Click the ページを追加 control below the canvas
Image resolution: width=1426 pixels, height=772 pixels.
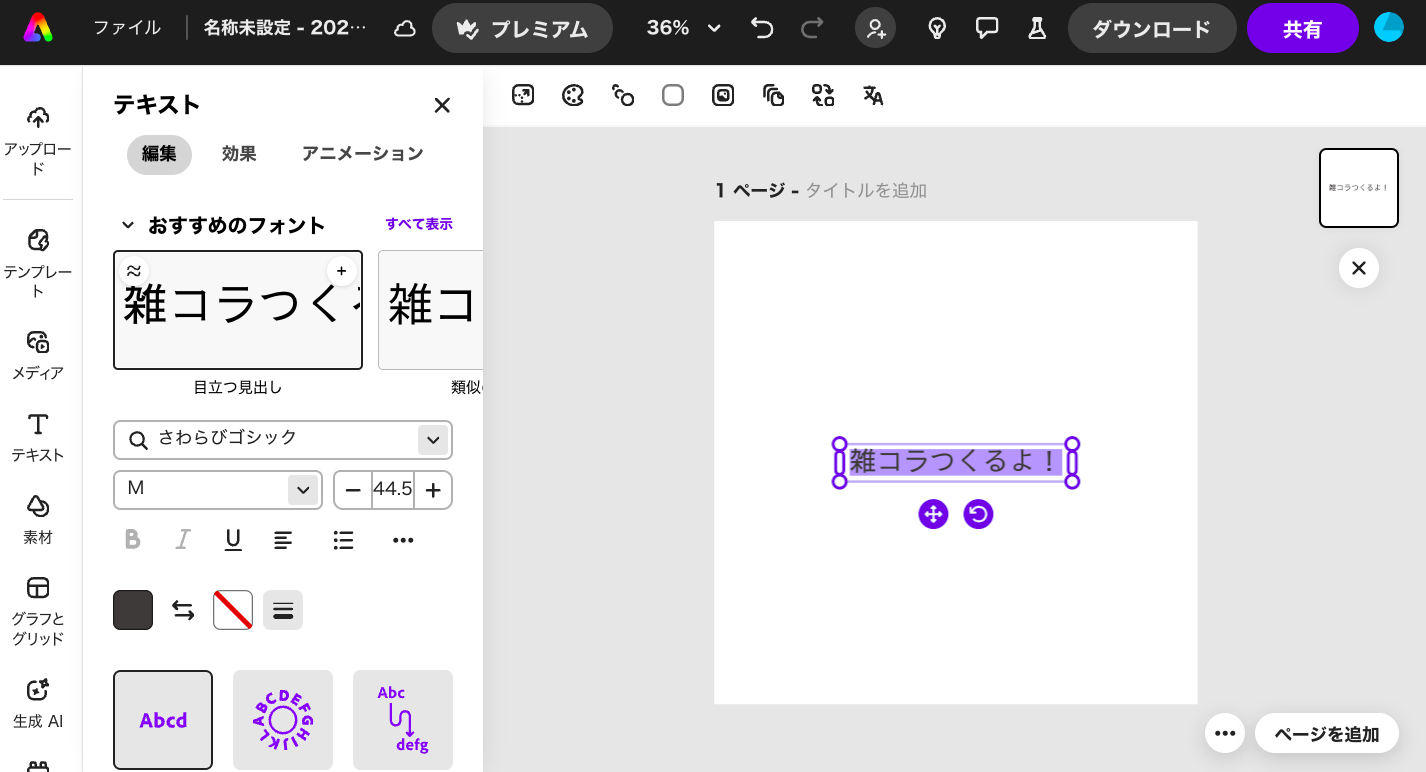(x=1327, y=733)
